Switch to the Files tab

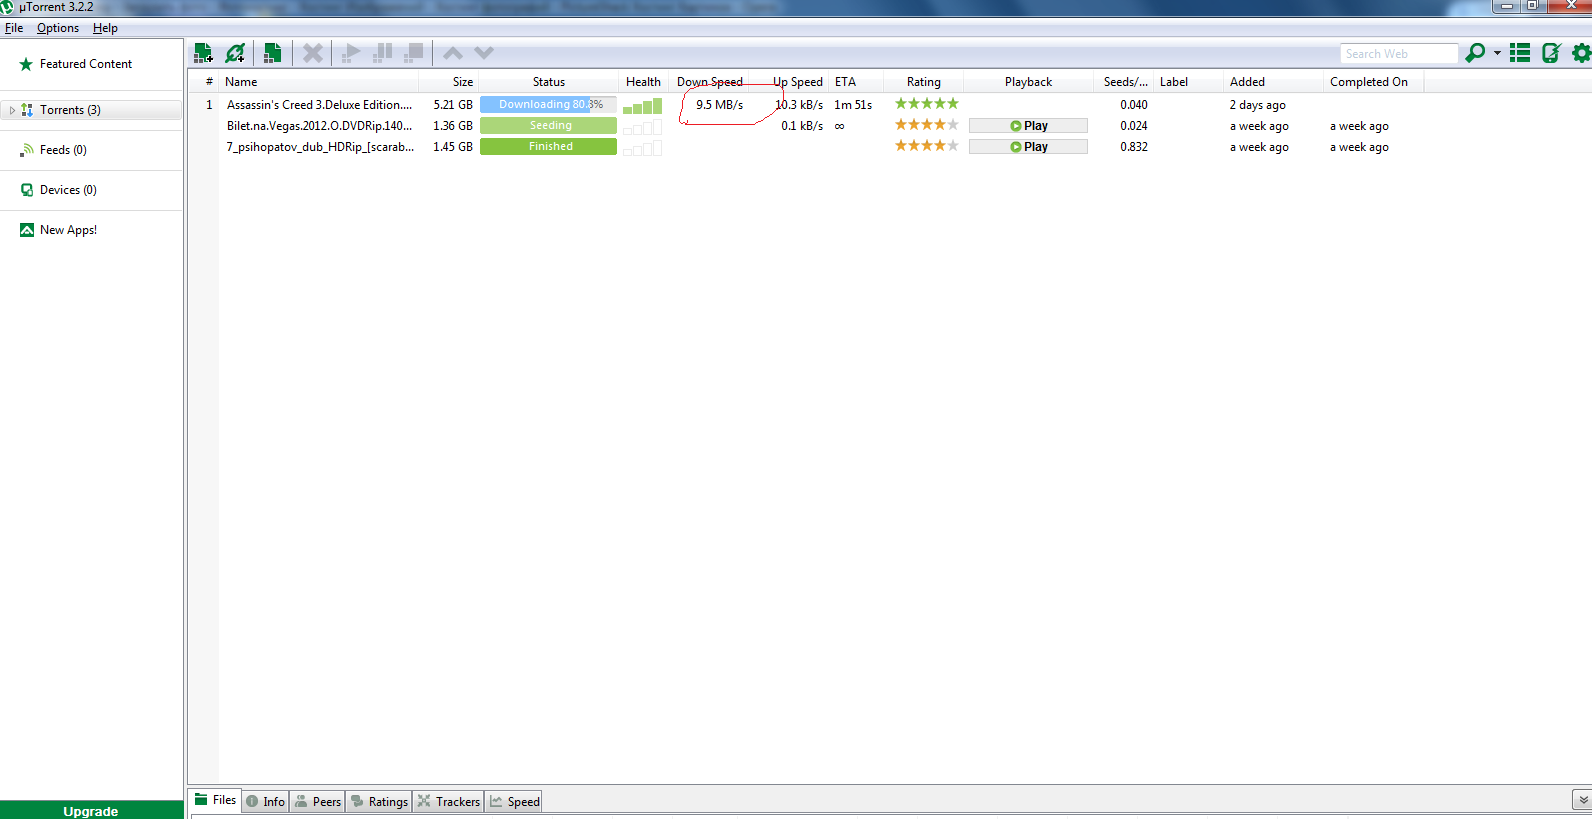point(215,800)
